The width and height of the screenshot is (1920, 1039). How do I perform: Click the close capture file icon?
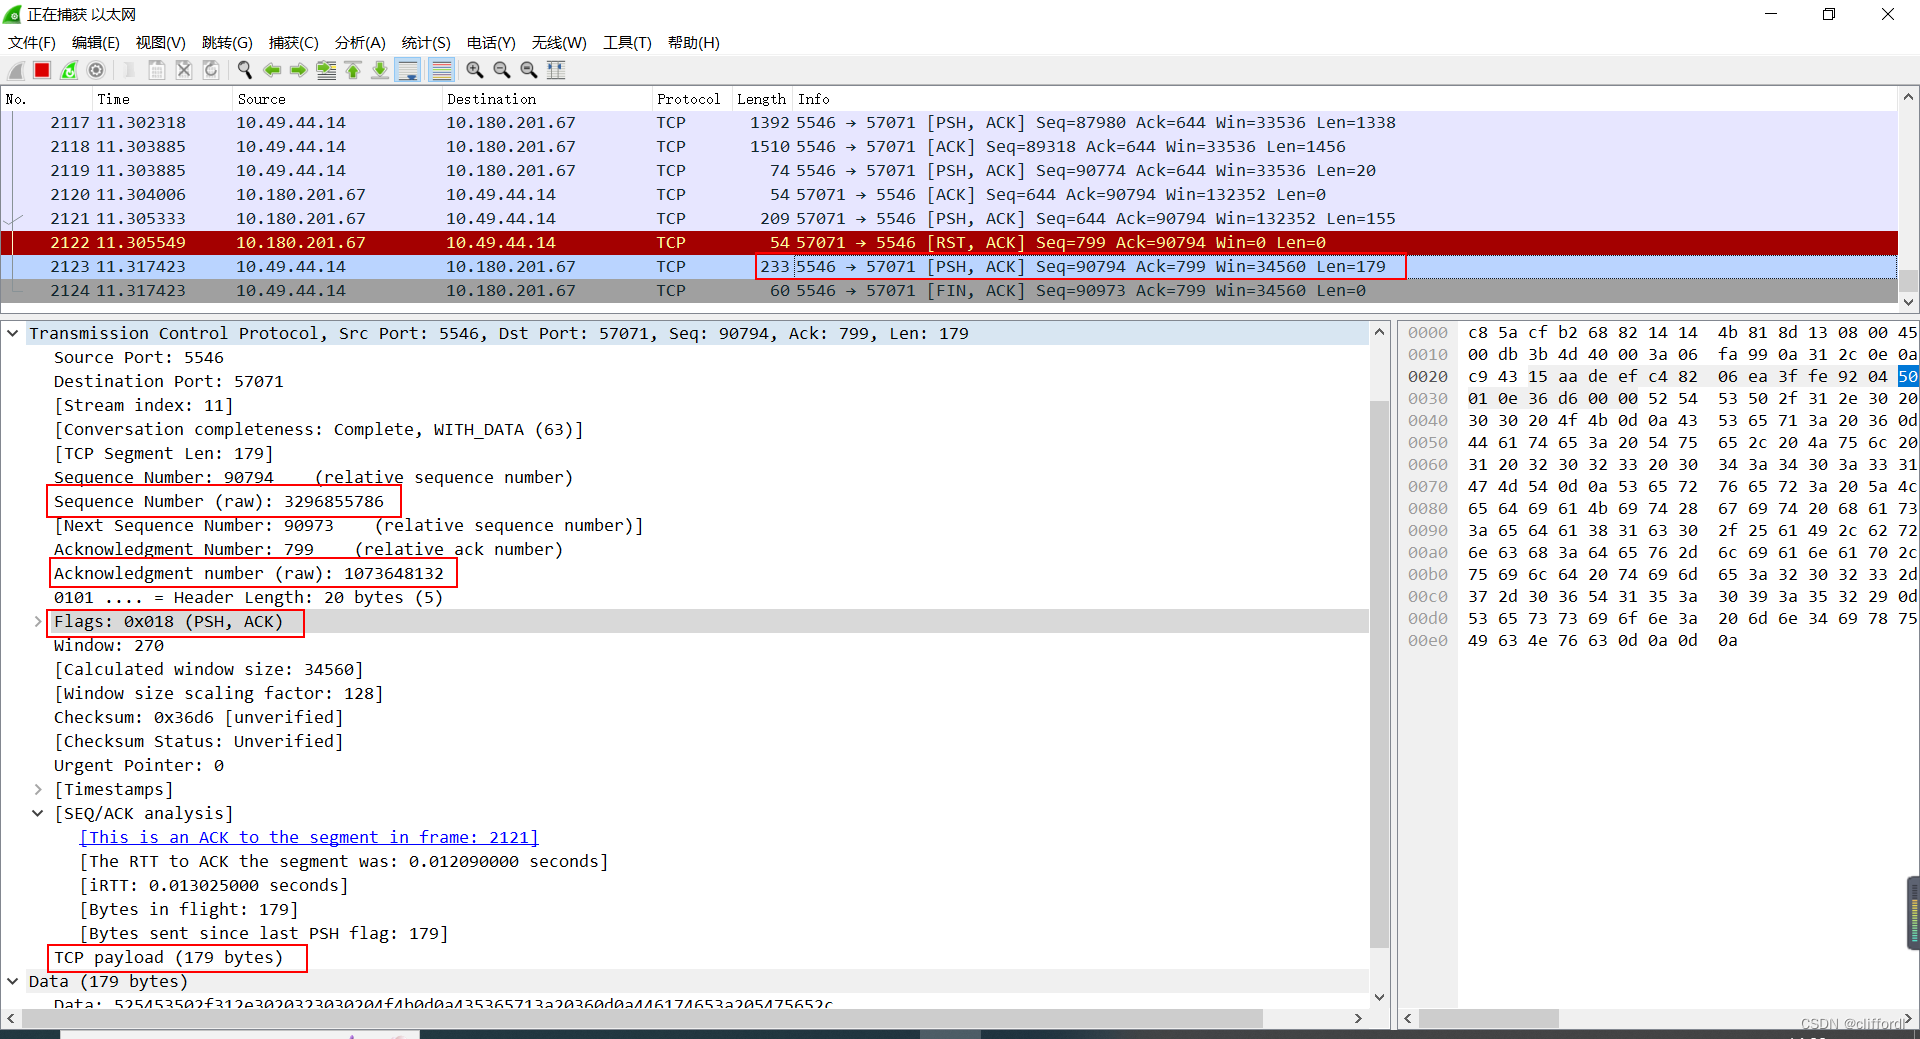coord(184,70)
